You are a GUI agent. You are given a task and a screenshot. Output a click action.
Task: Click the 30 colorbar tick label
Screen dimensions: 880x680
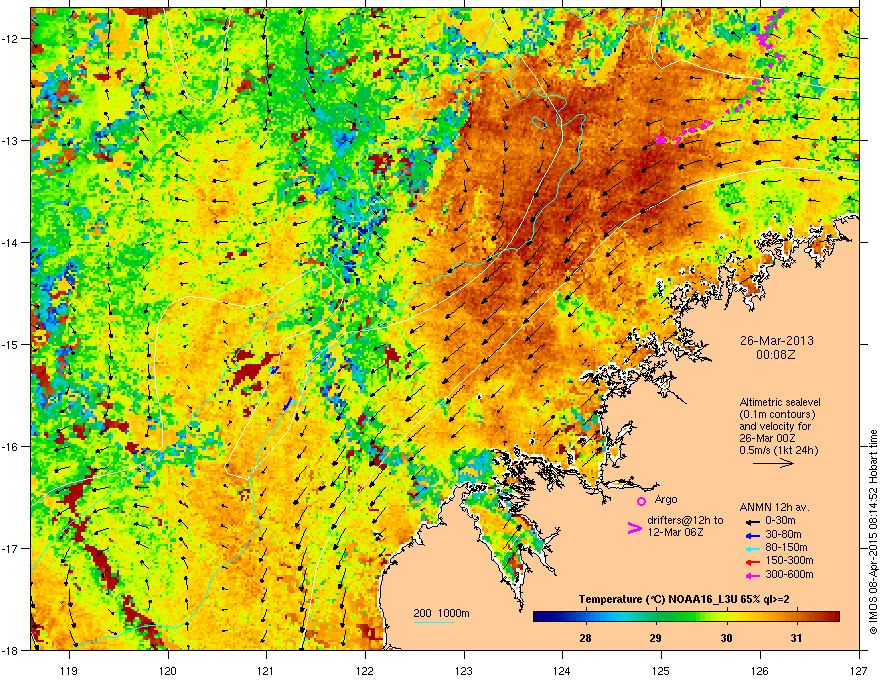click(726, 638)
